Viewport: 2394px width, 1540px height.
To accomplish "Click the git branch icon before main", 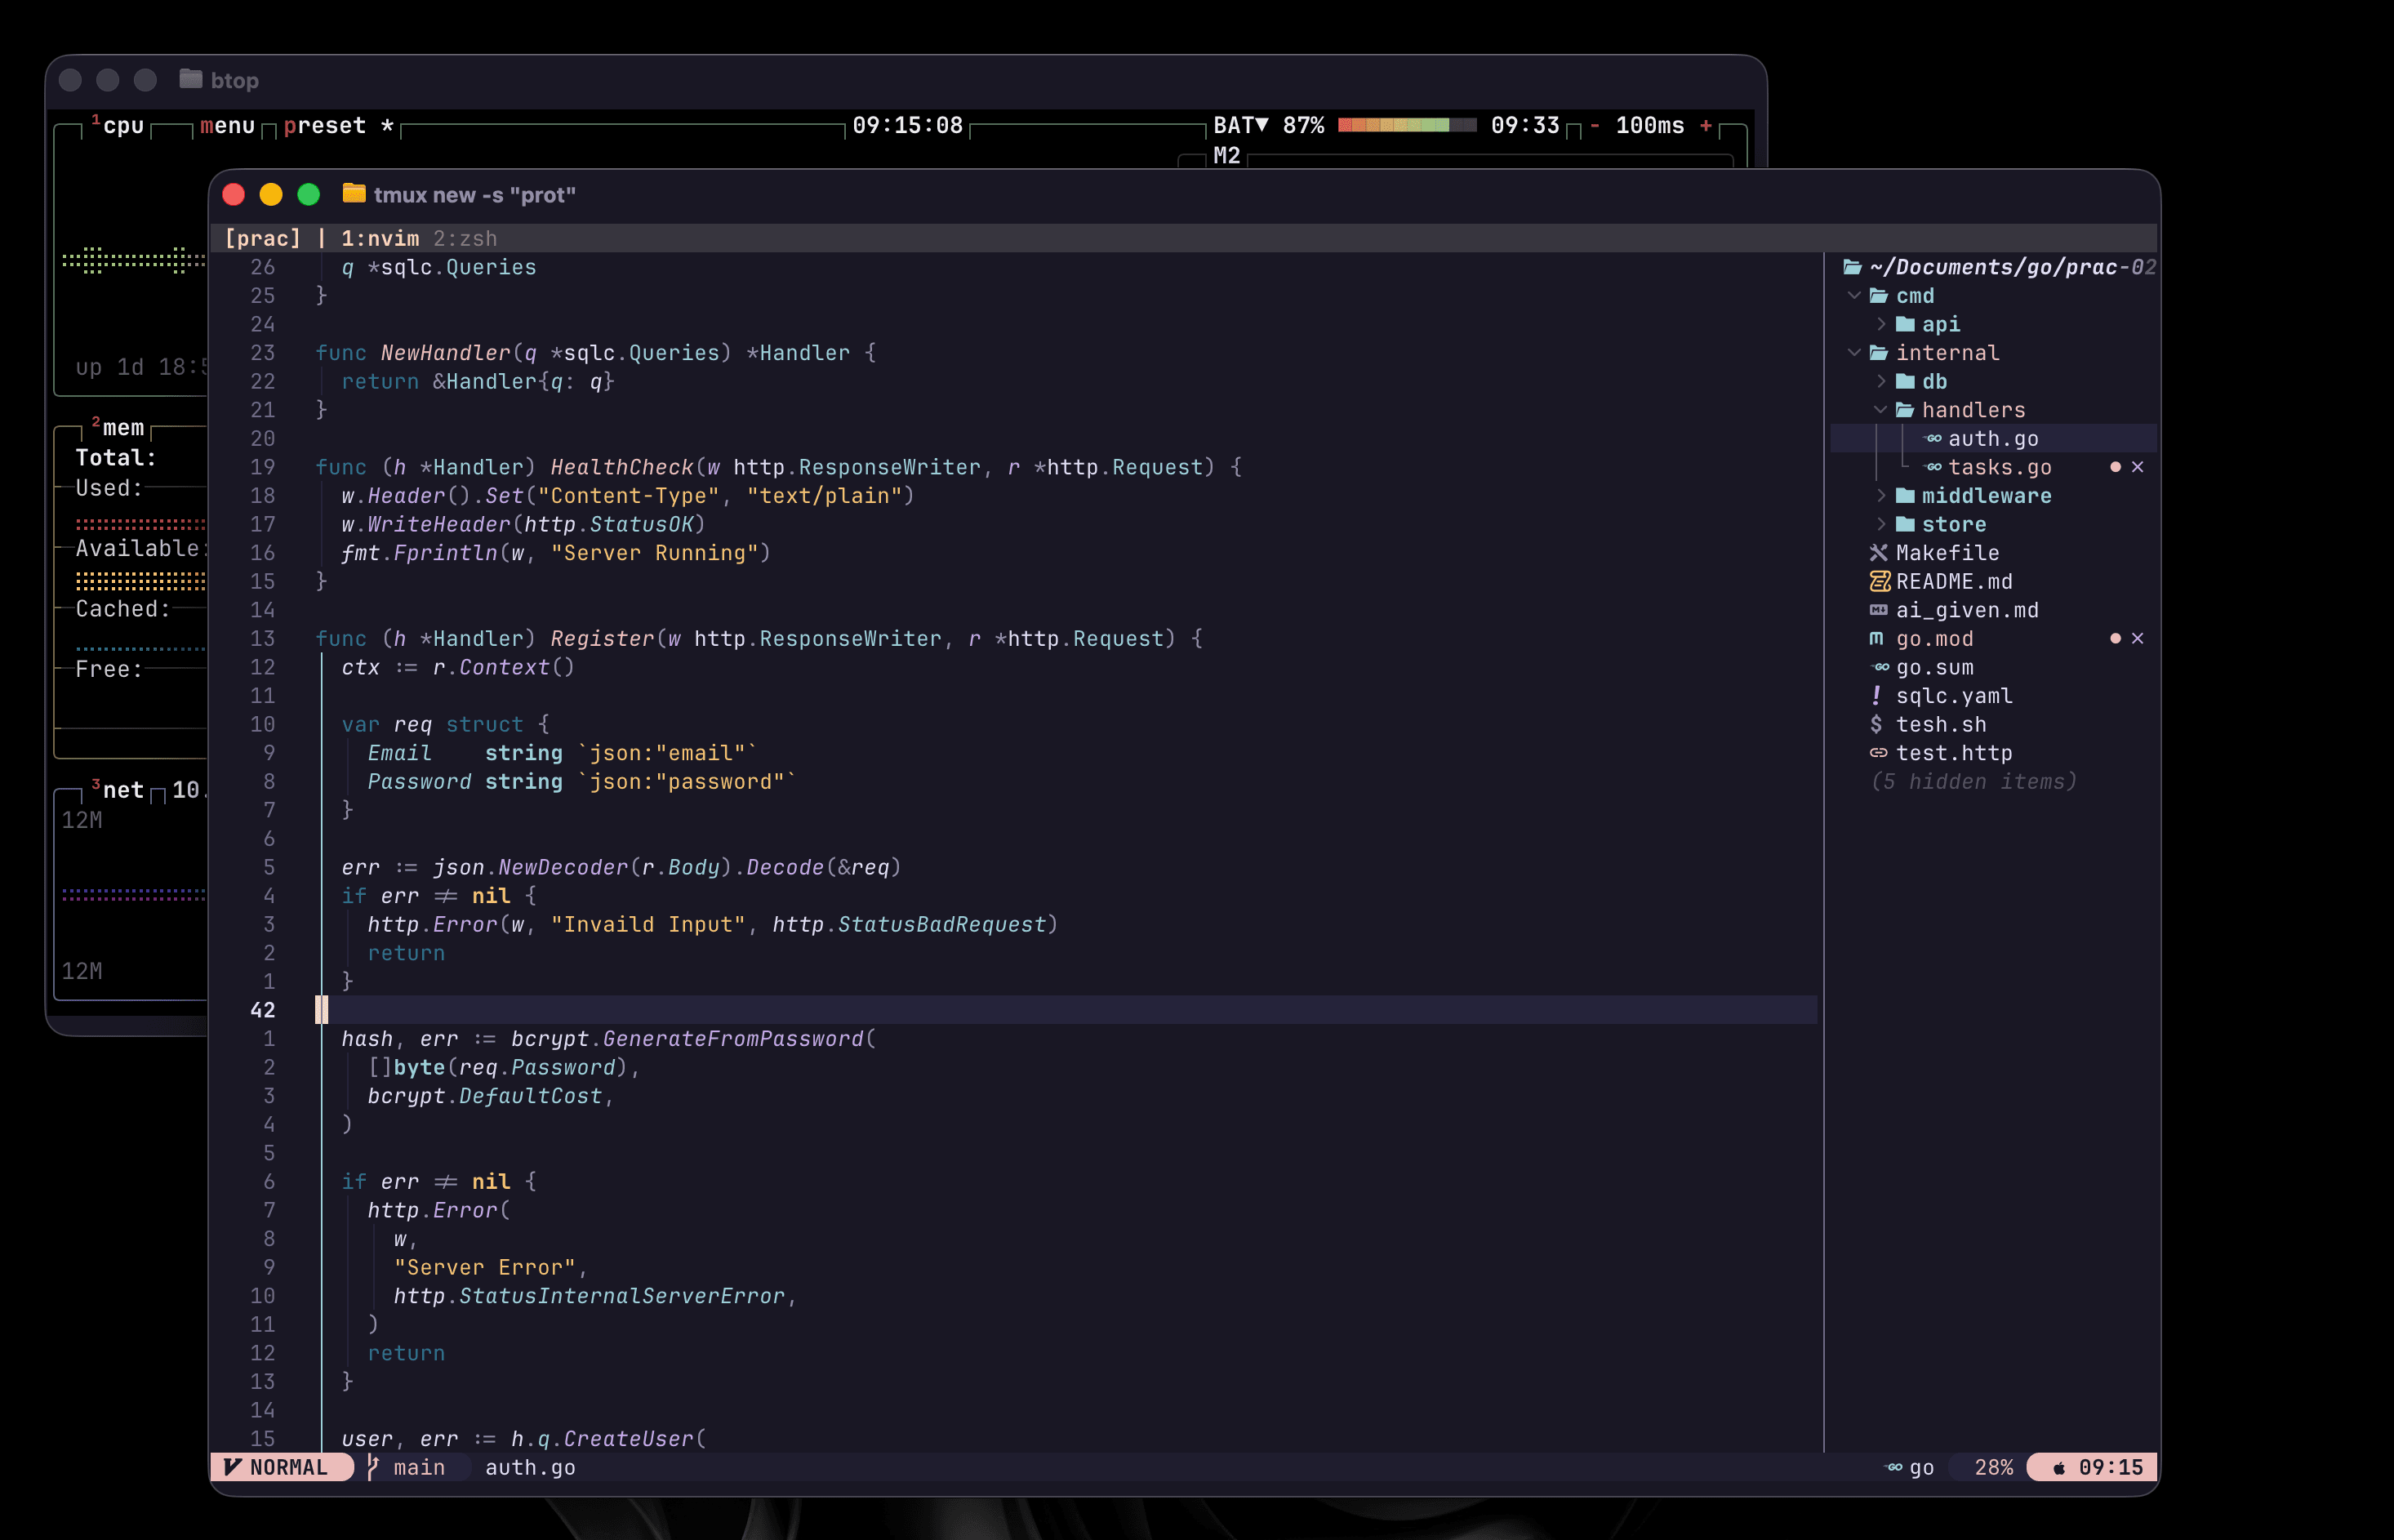I will coord(373,1467).
